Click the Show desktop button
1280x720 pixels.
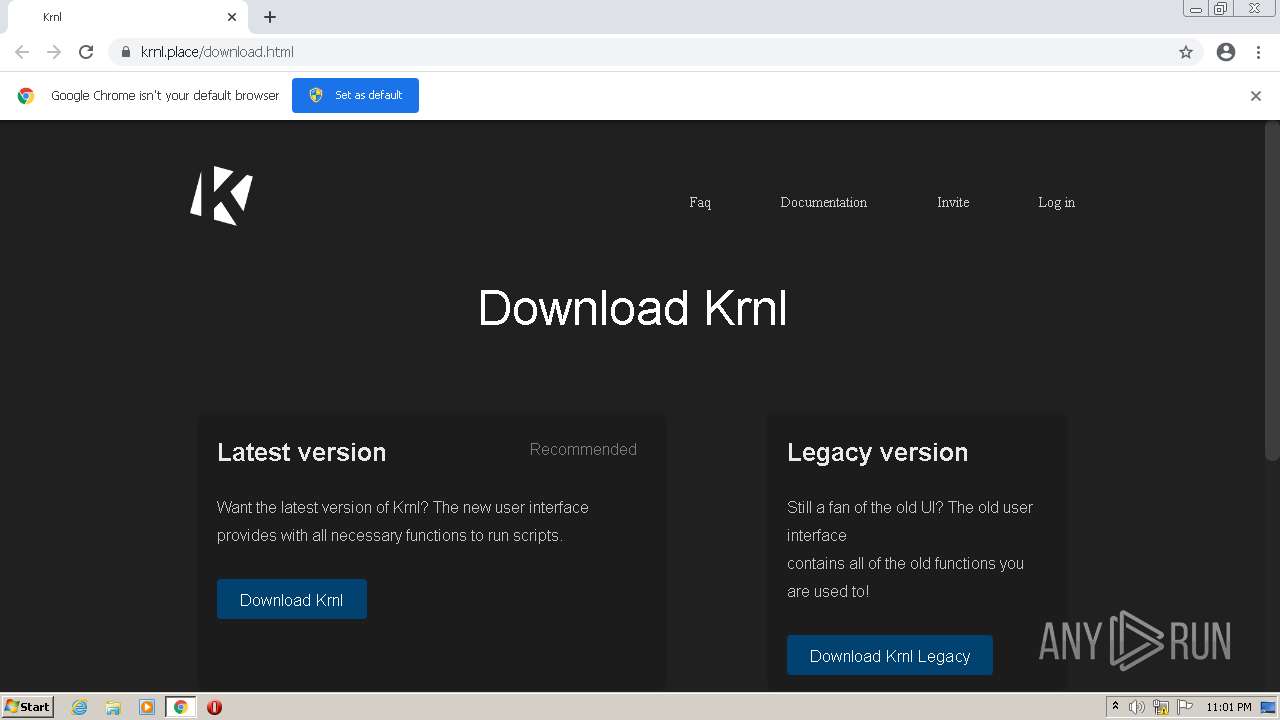tap(1268, 707)
